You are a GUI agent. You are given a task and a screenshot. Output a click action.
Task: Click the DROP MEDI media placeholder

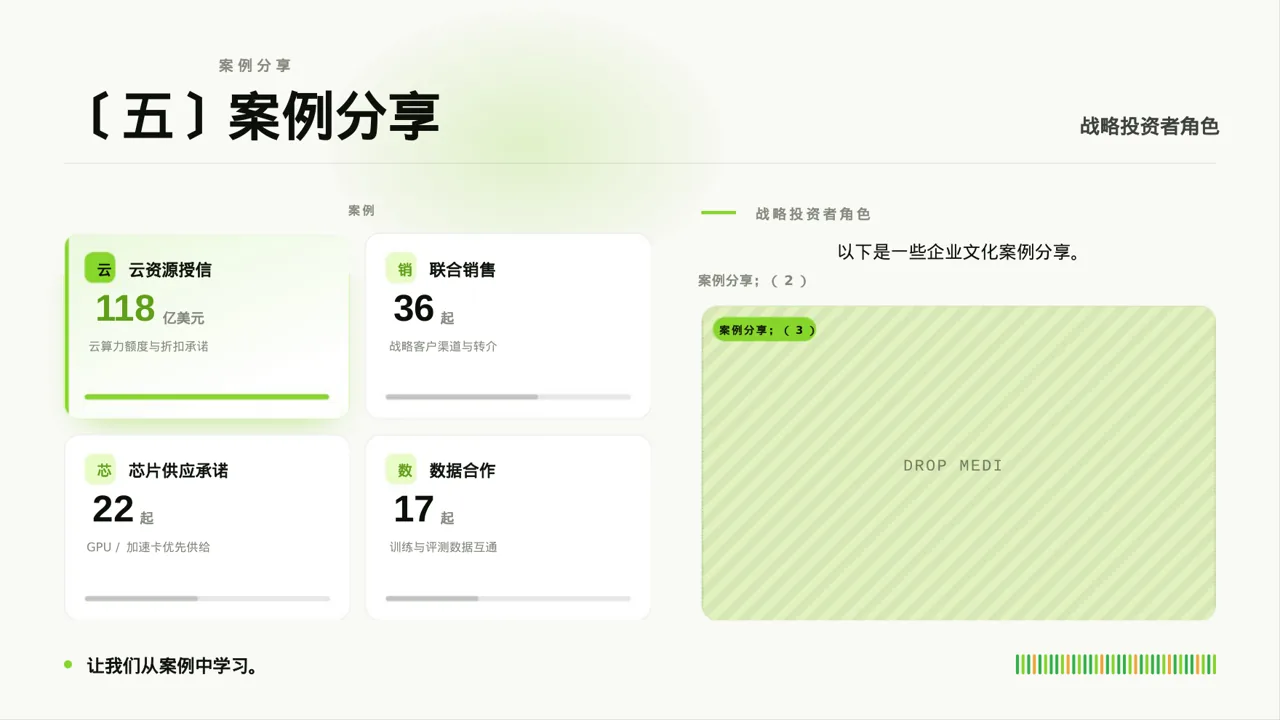point(958,463)
